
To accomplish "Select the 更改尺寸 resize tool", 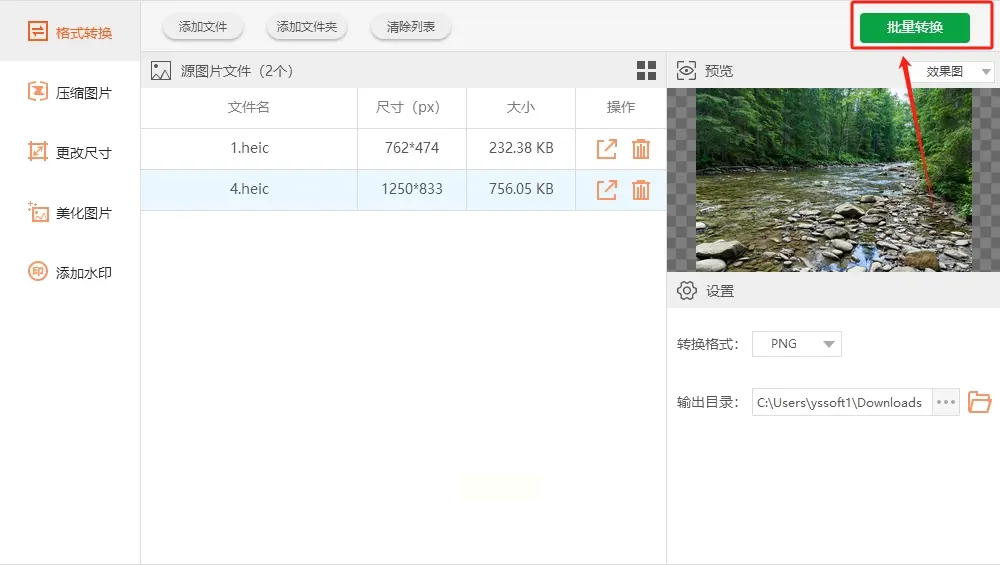I will click(70, 152).
